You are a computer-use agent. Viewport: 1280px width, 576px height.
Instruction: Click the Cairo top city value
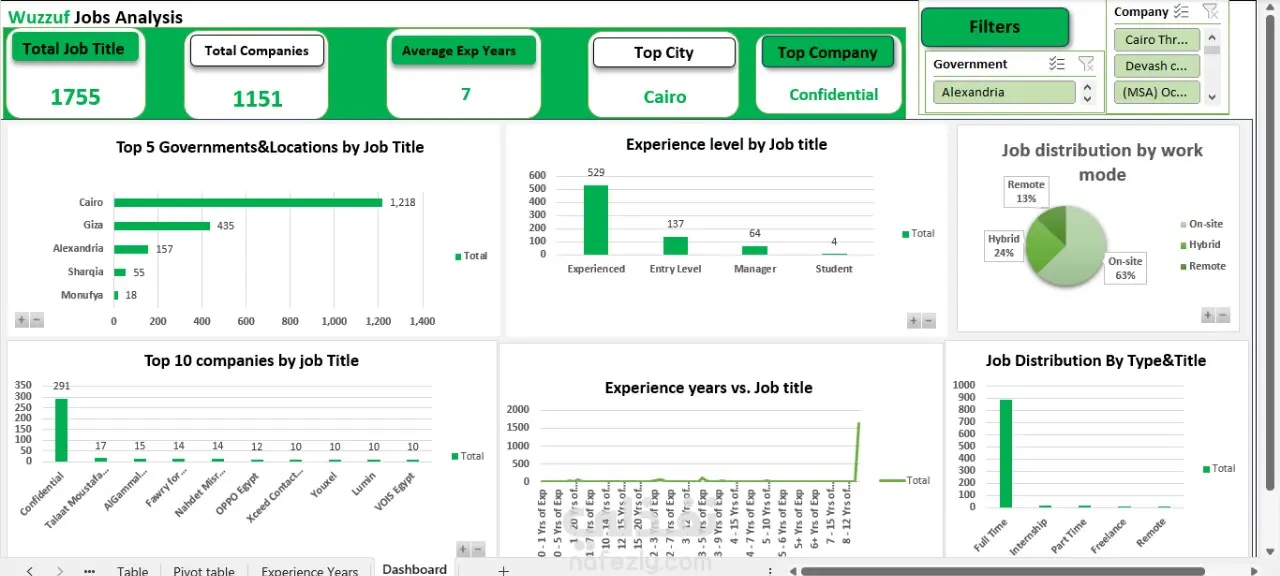coord(665,97)
